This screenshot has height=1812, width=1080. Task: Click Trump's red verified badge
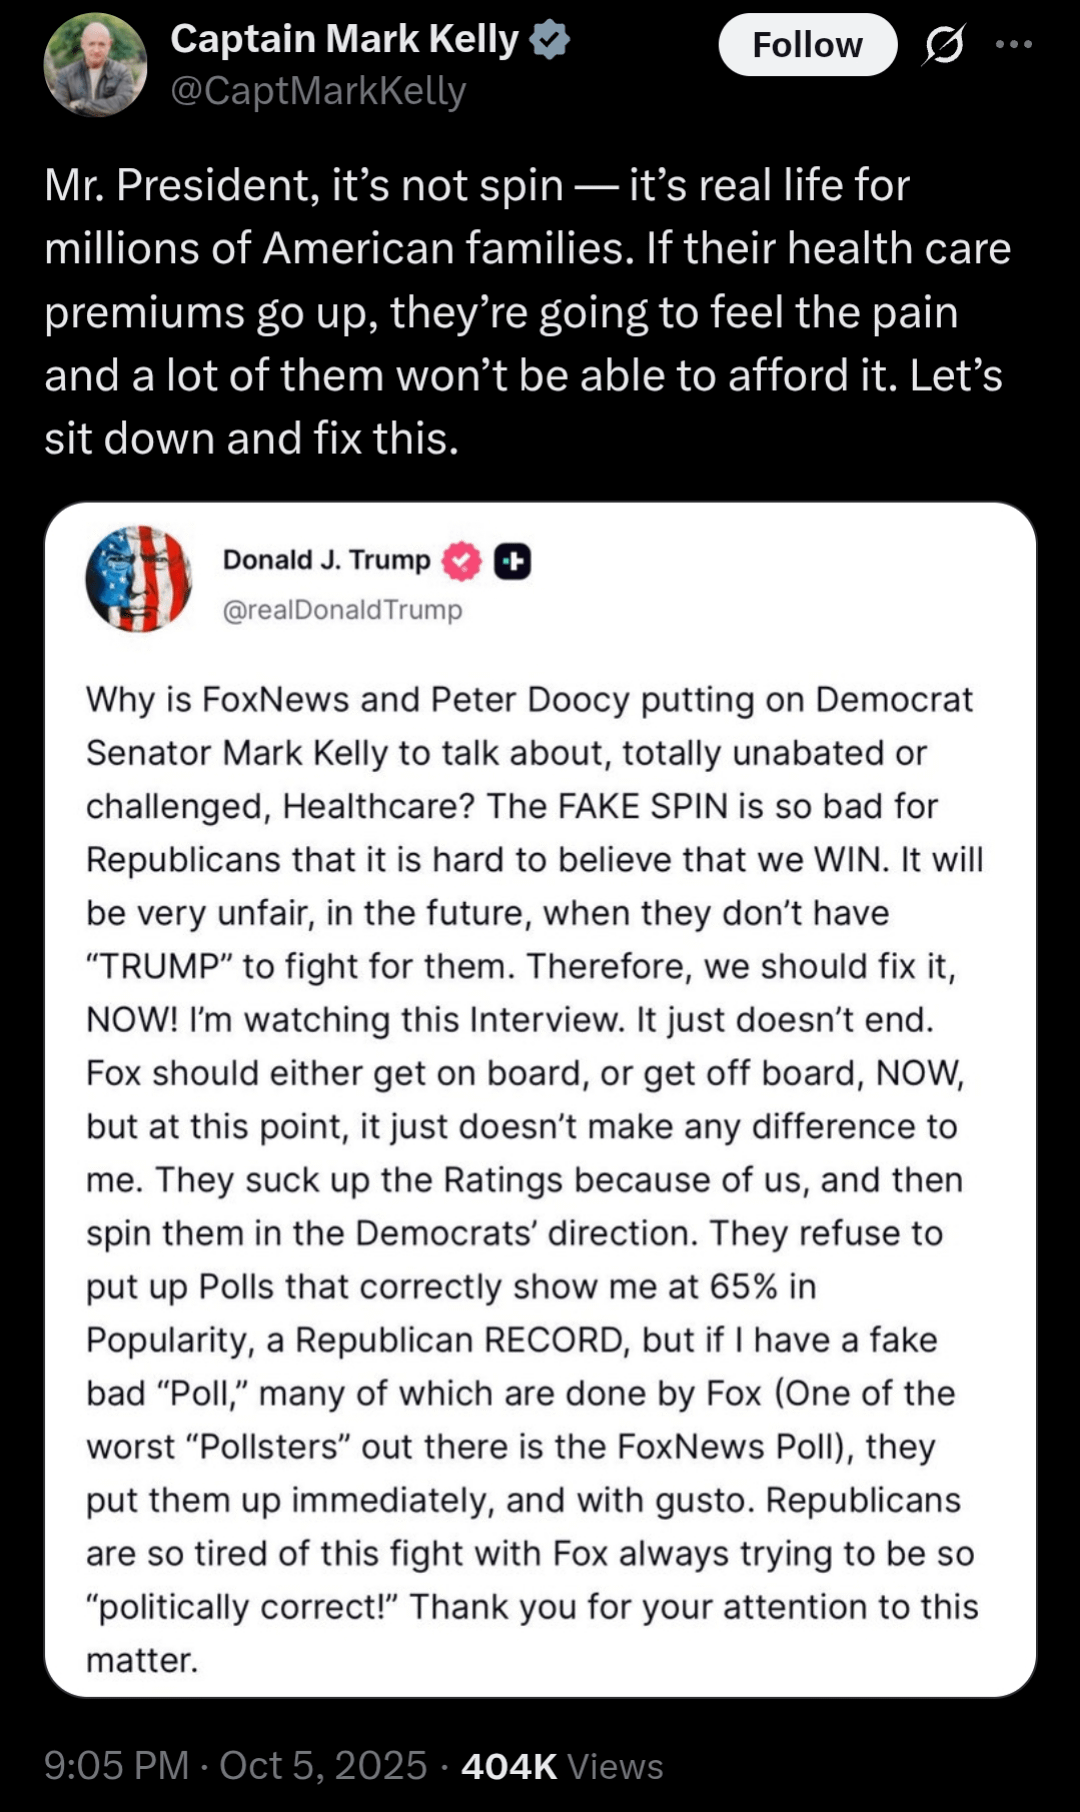click(x=461, y=561)
